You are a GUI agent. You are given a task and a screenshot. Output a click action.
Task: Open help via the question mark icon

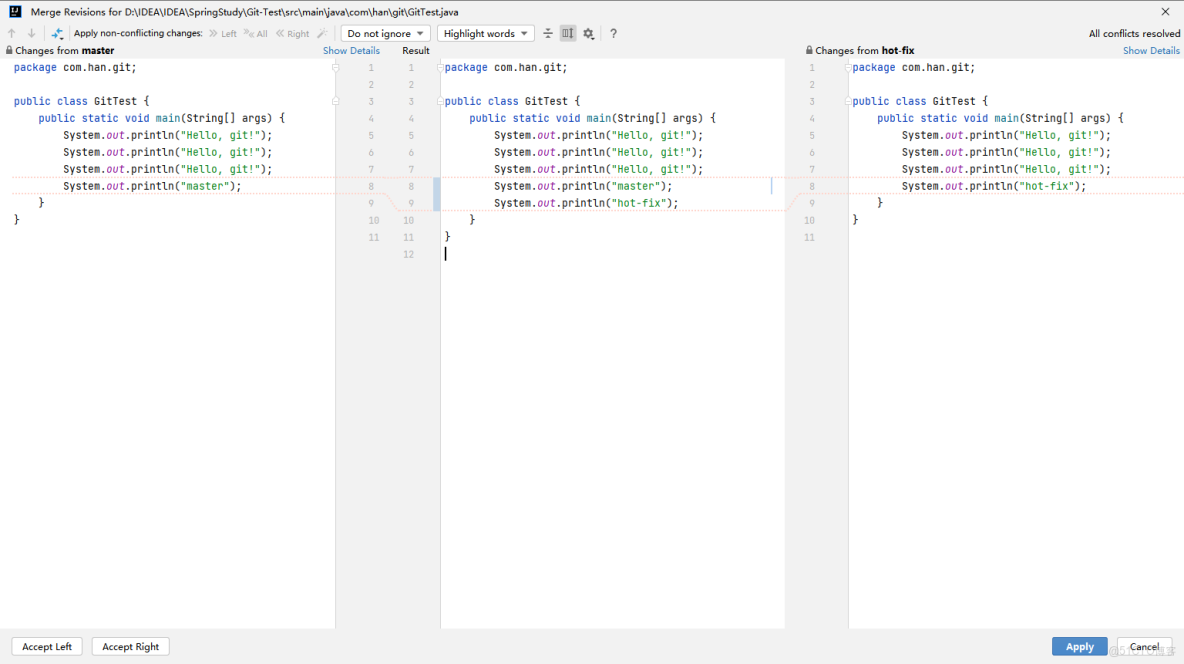coord(613,33)
